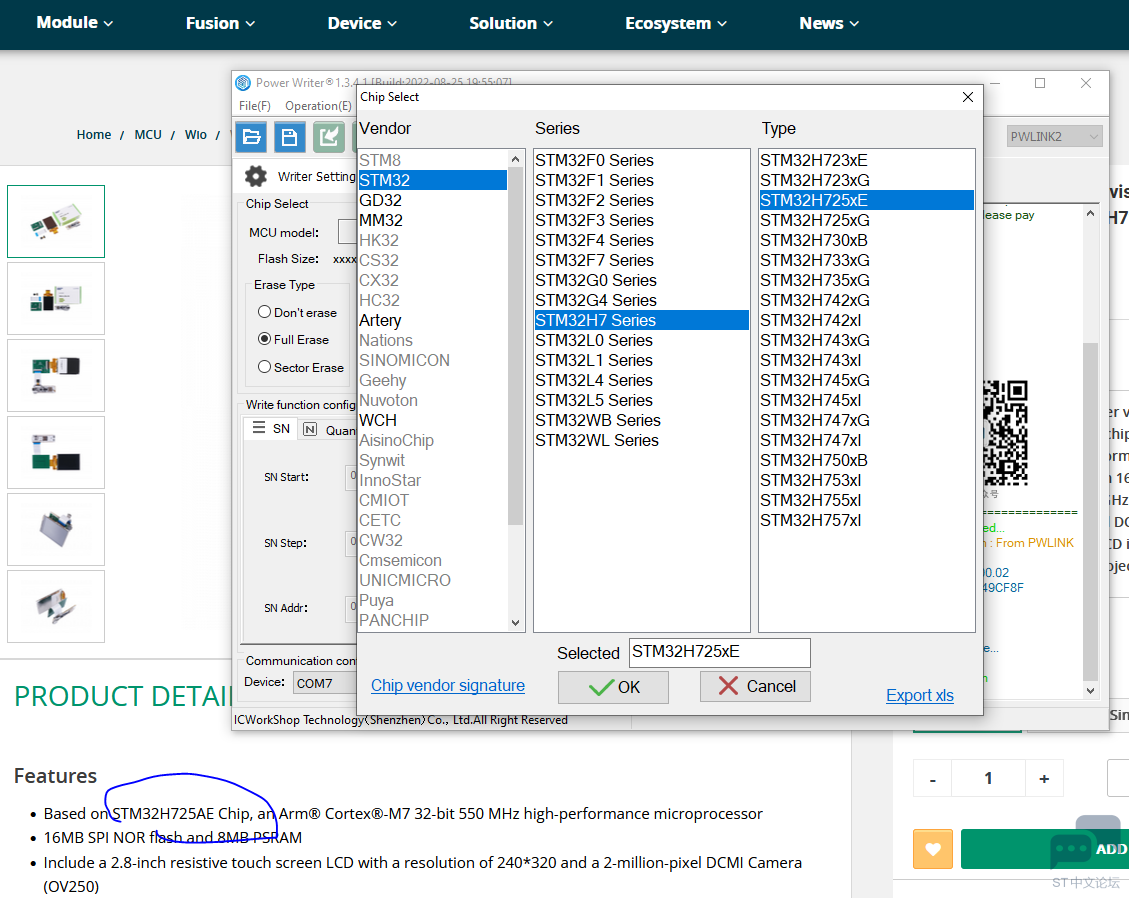Expand the Fusion navigation menu
This screenshot has width=1129, height=898.
point(220,24)
